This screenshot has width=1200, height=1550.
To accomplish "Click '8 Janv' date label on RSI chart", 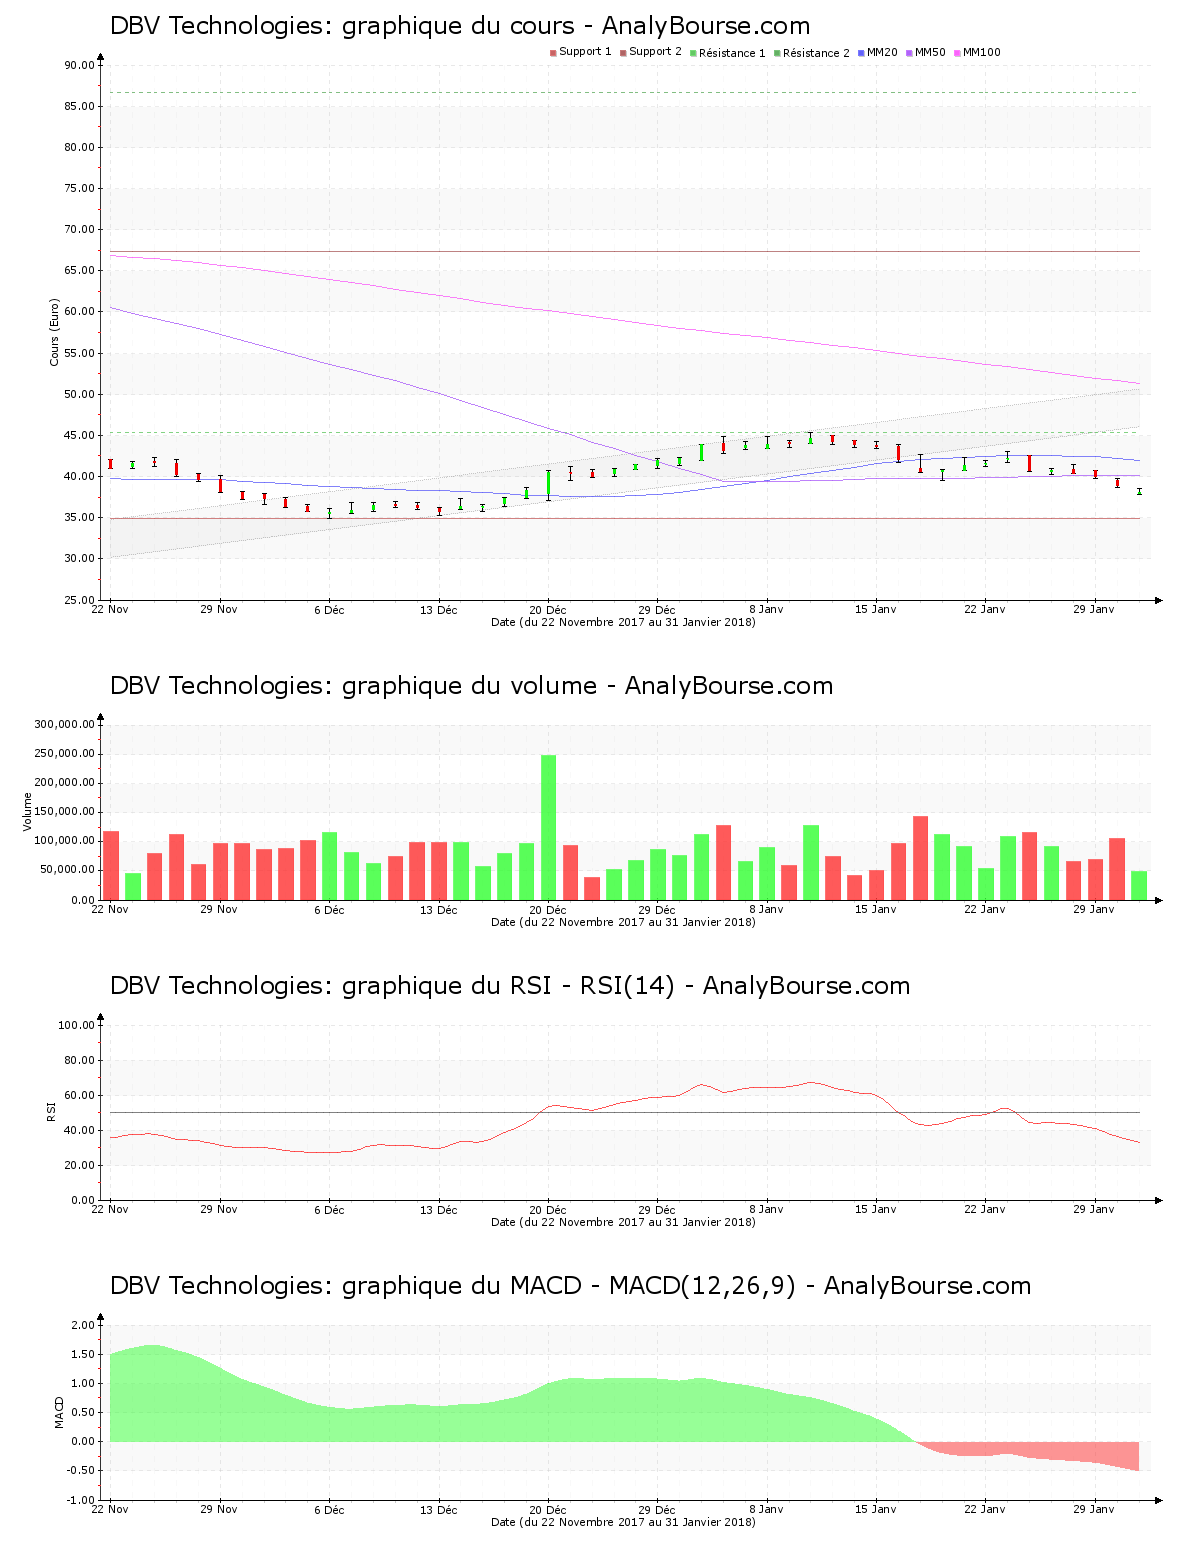I will [x=767, y=1209].
